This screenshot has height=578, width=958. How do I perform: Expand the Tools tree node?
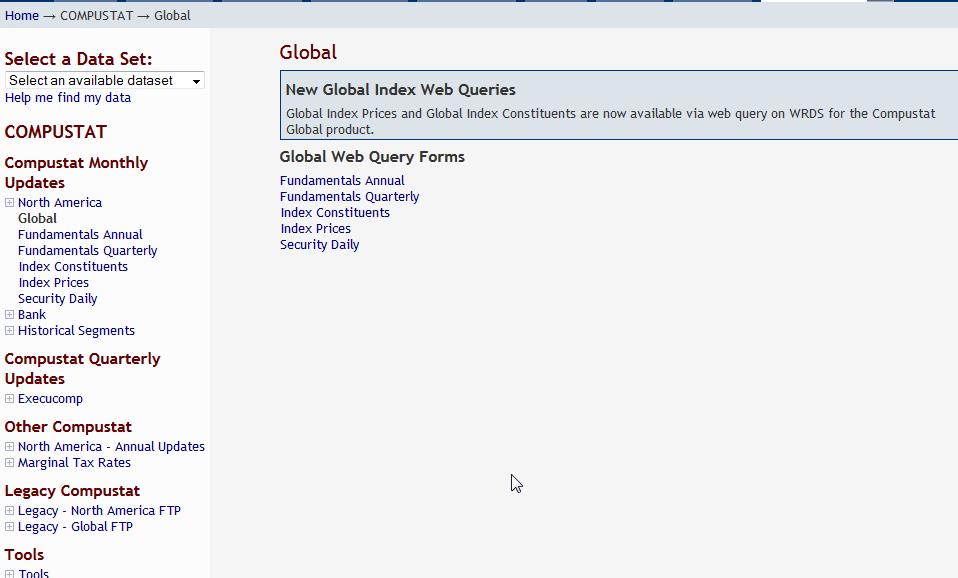pos(9,573)
